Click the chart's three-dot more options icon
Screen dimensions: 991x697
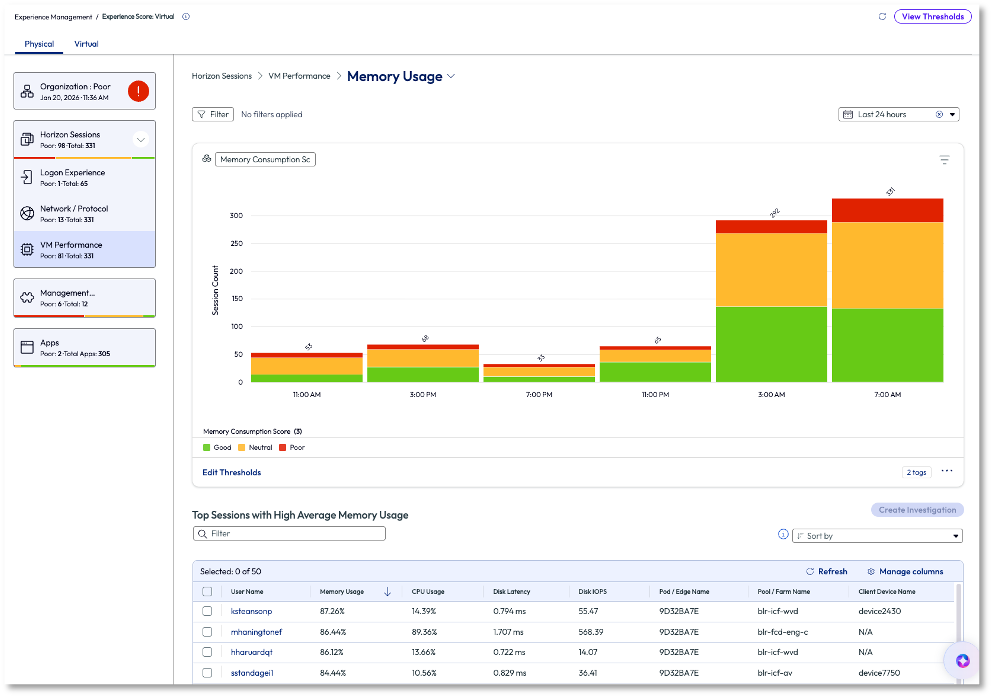pos(946,472)
